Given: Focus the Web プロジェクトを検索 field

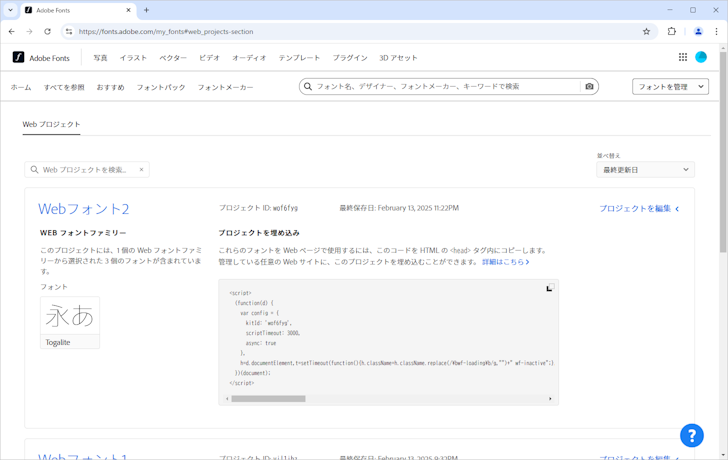Looking at the screenshot, I should tap(86, 169).
